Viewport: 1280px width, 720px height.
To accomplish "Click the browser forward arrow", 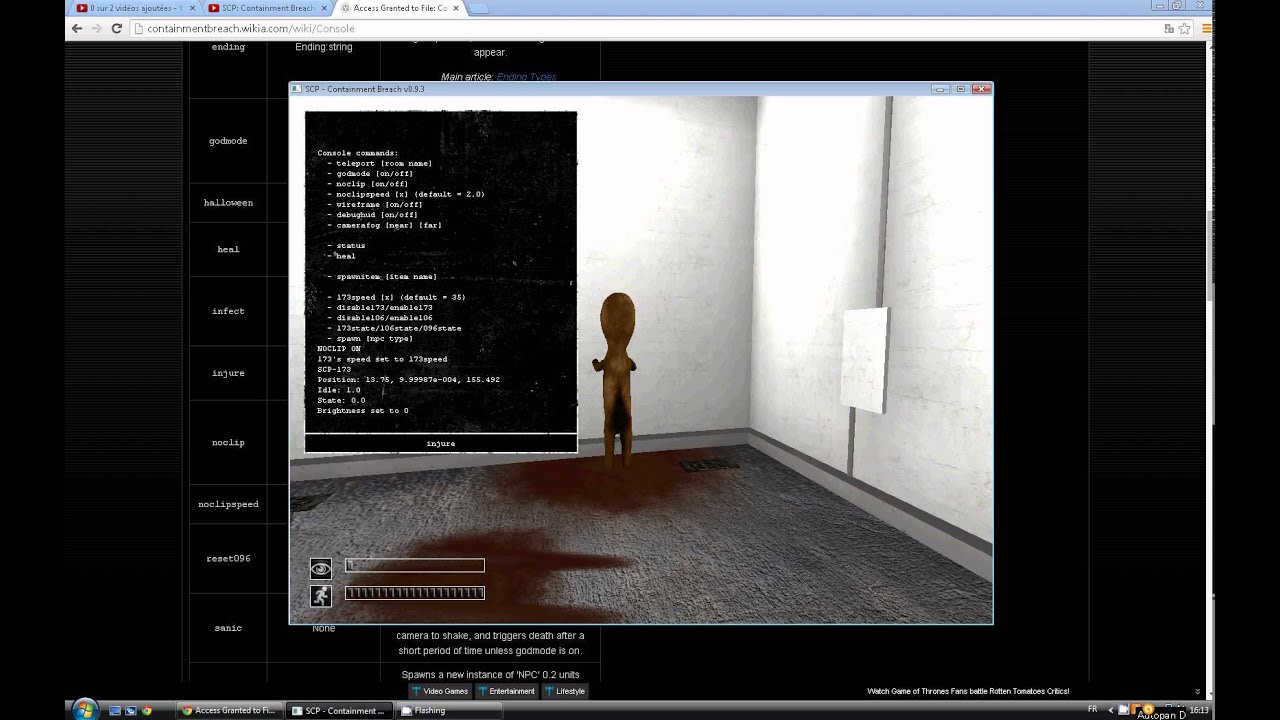I will point(97,28).
